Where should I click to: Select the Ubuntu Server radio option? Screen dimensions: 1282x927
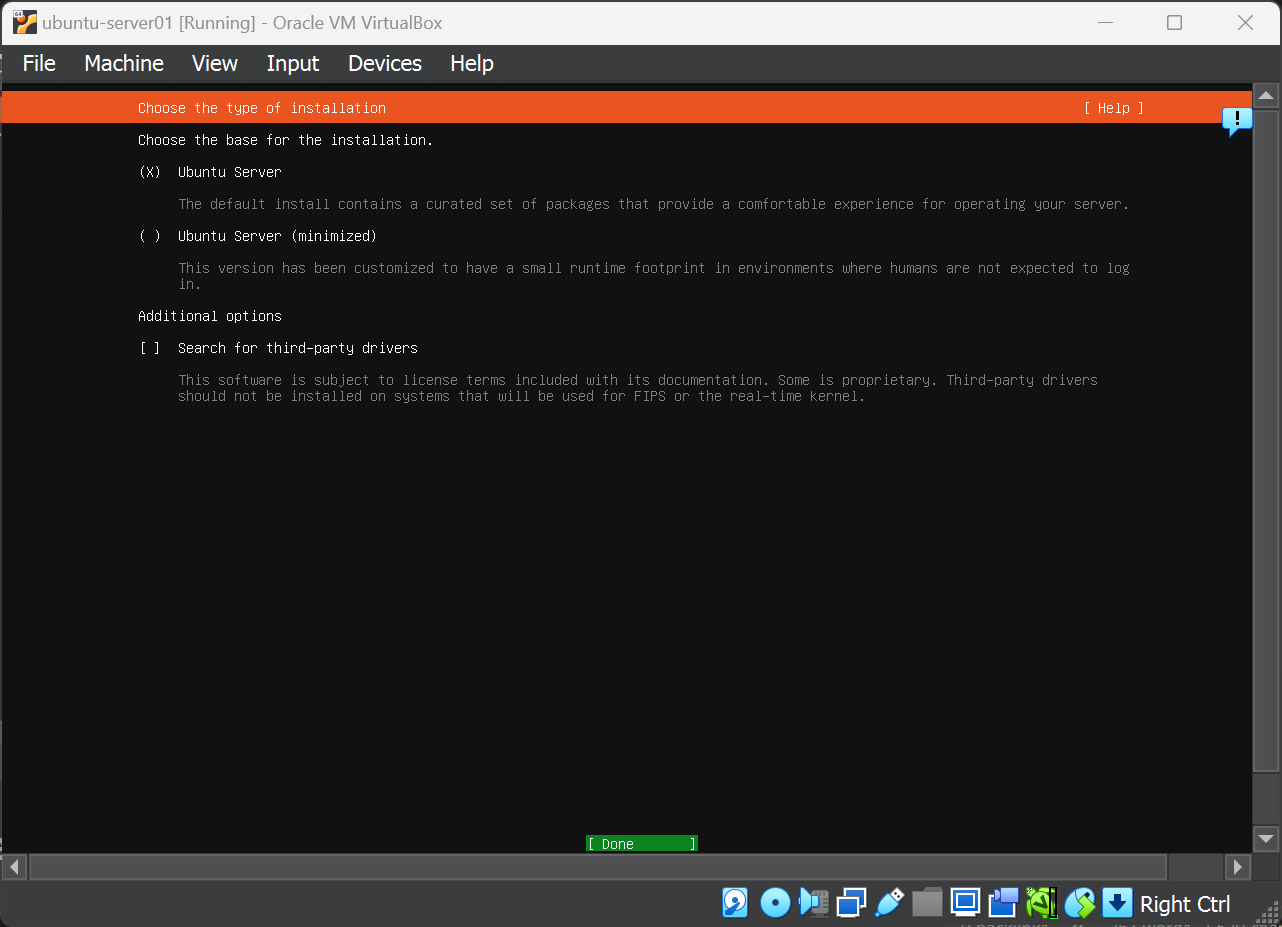pyautogui.click(x=150, y=172)
